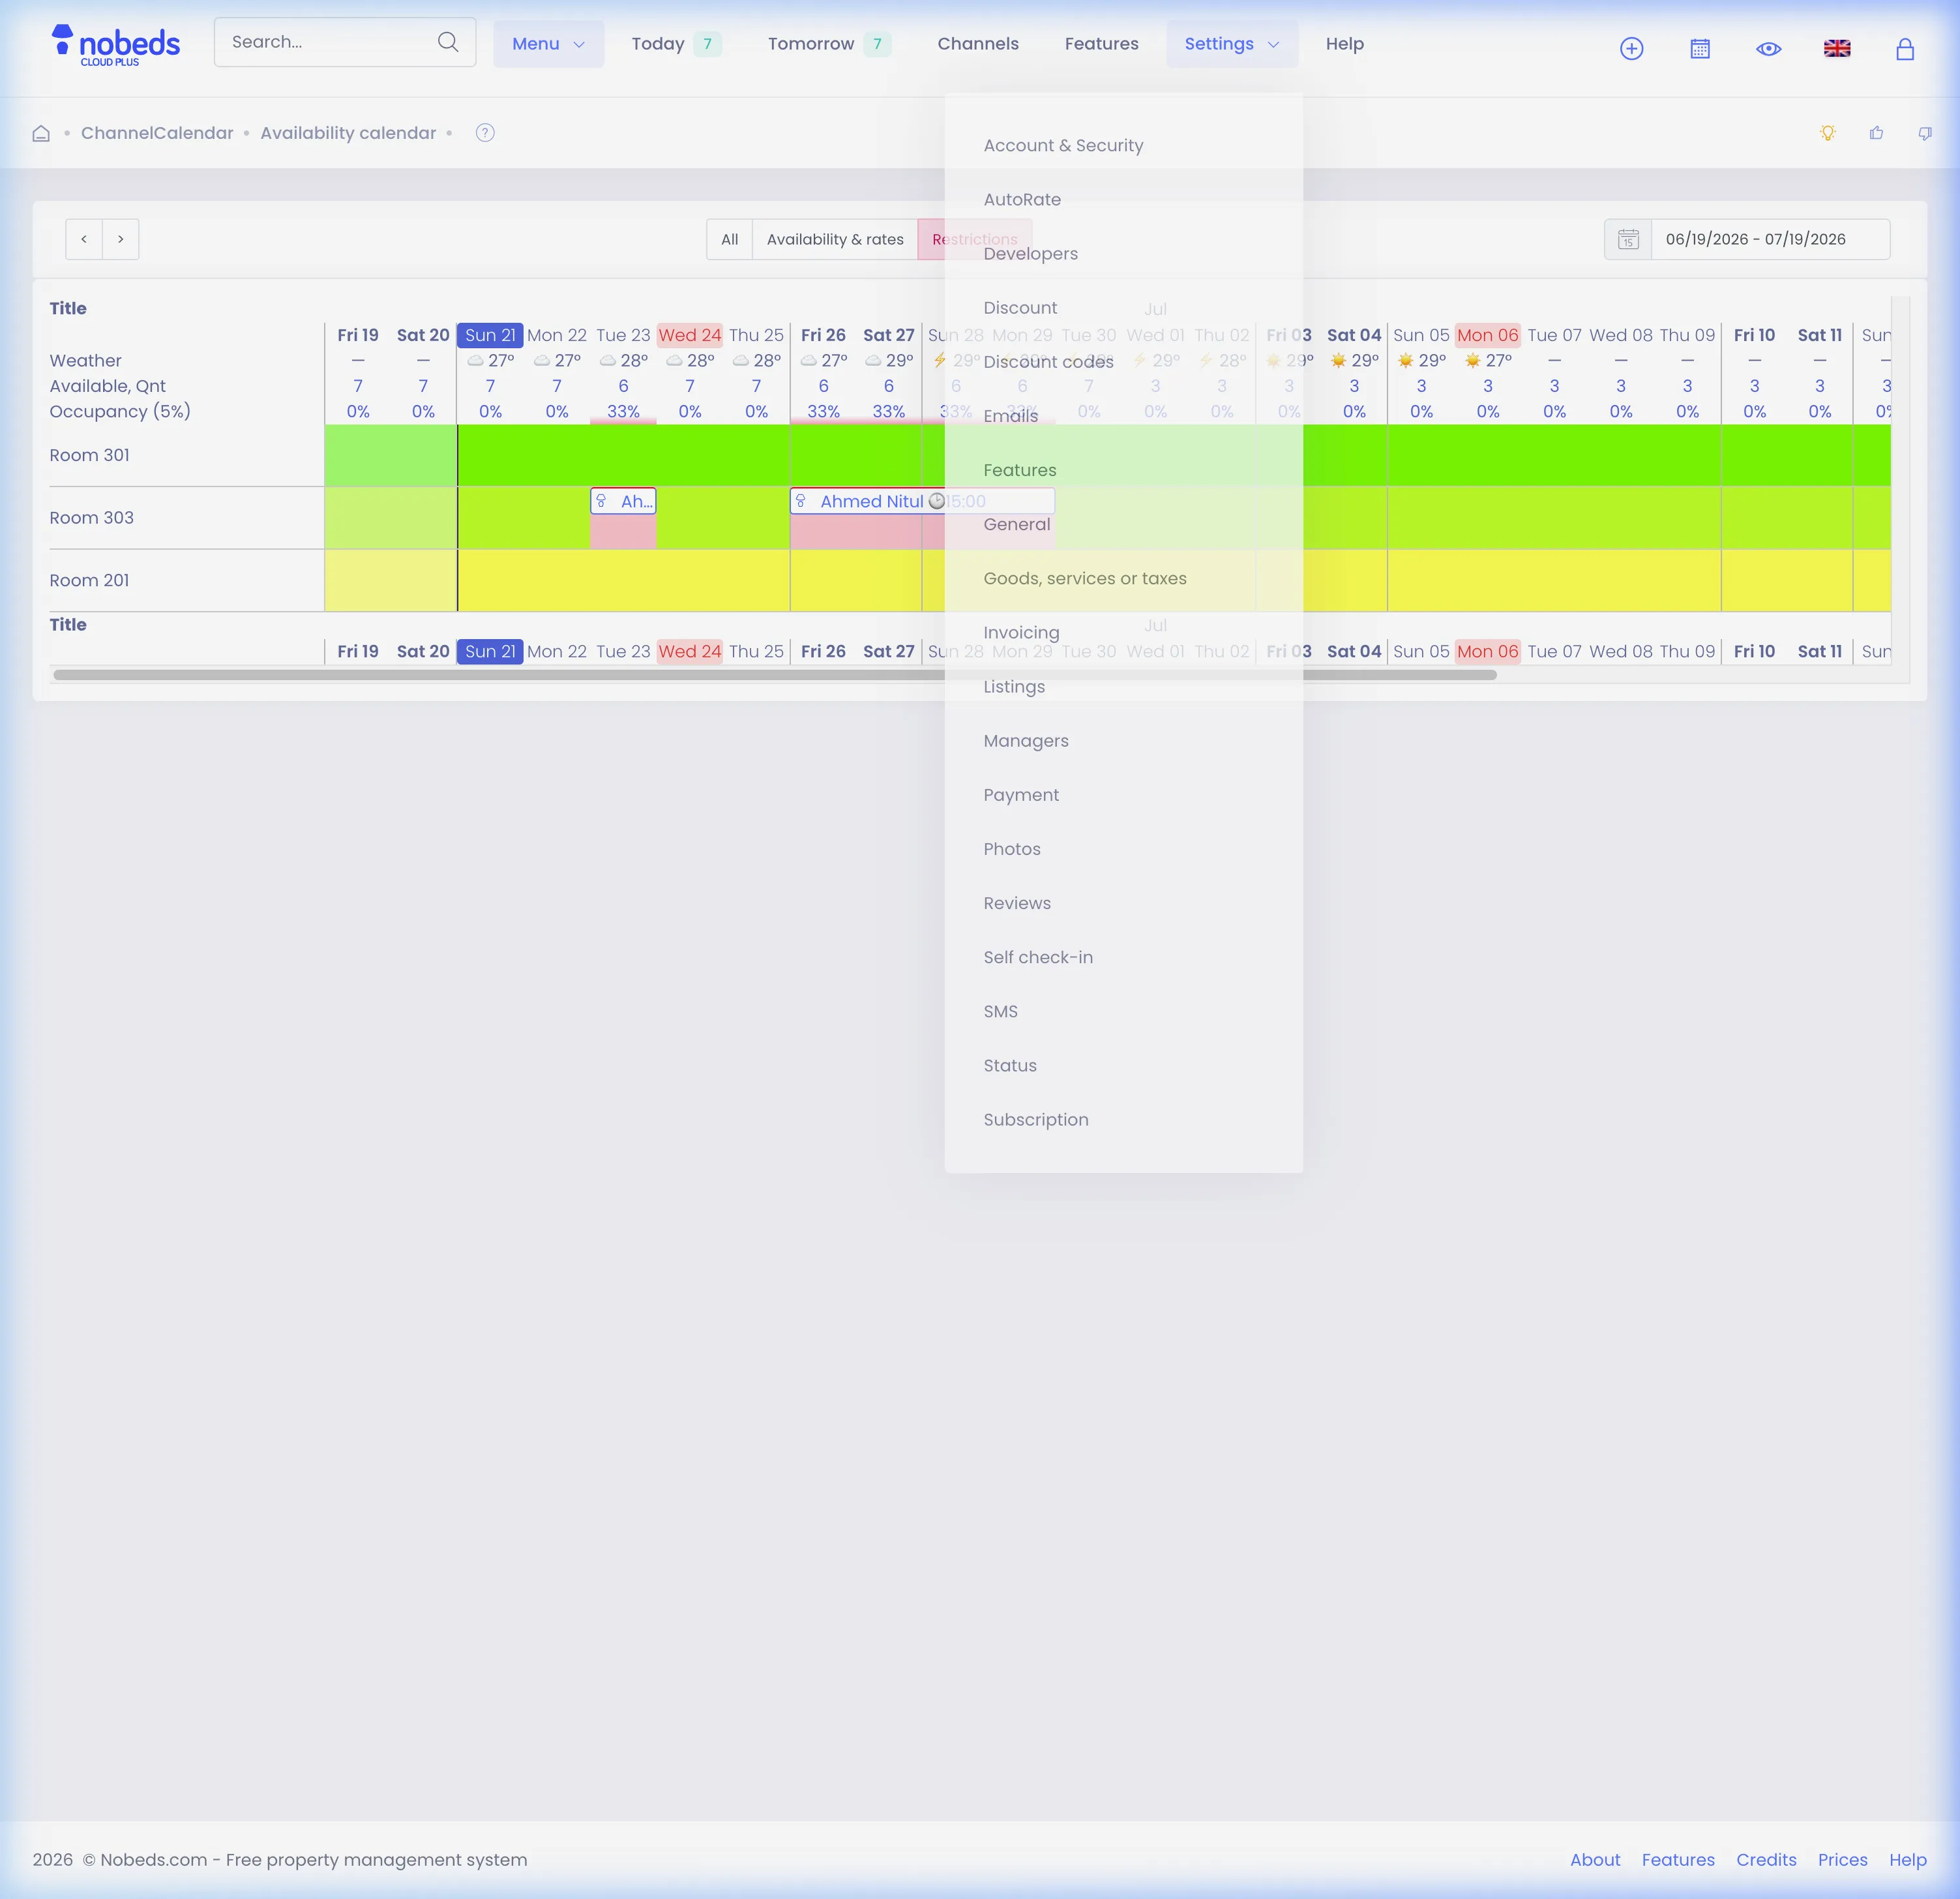Select Availability & rates view
This screenshot has height=1899, width=1960.
(x=835, y=239)
